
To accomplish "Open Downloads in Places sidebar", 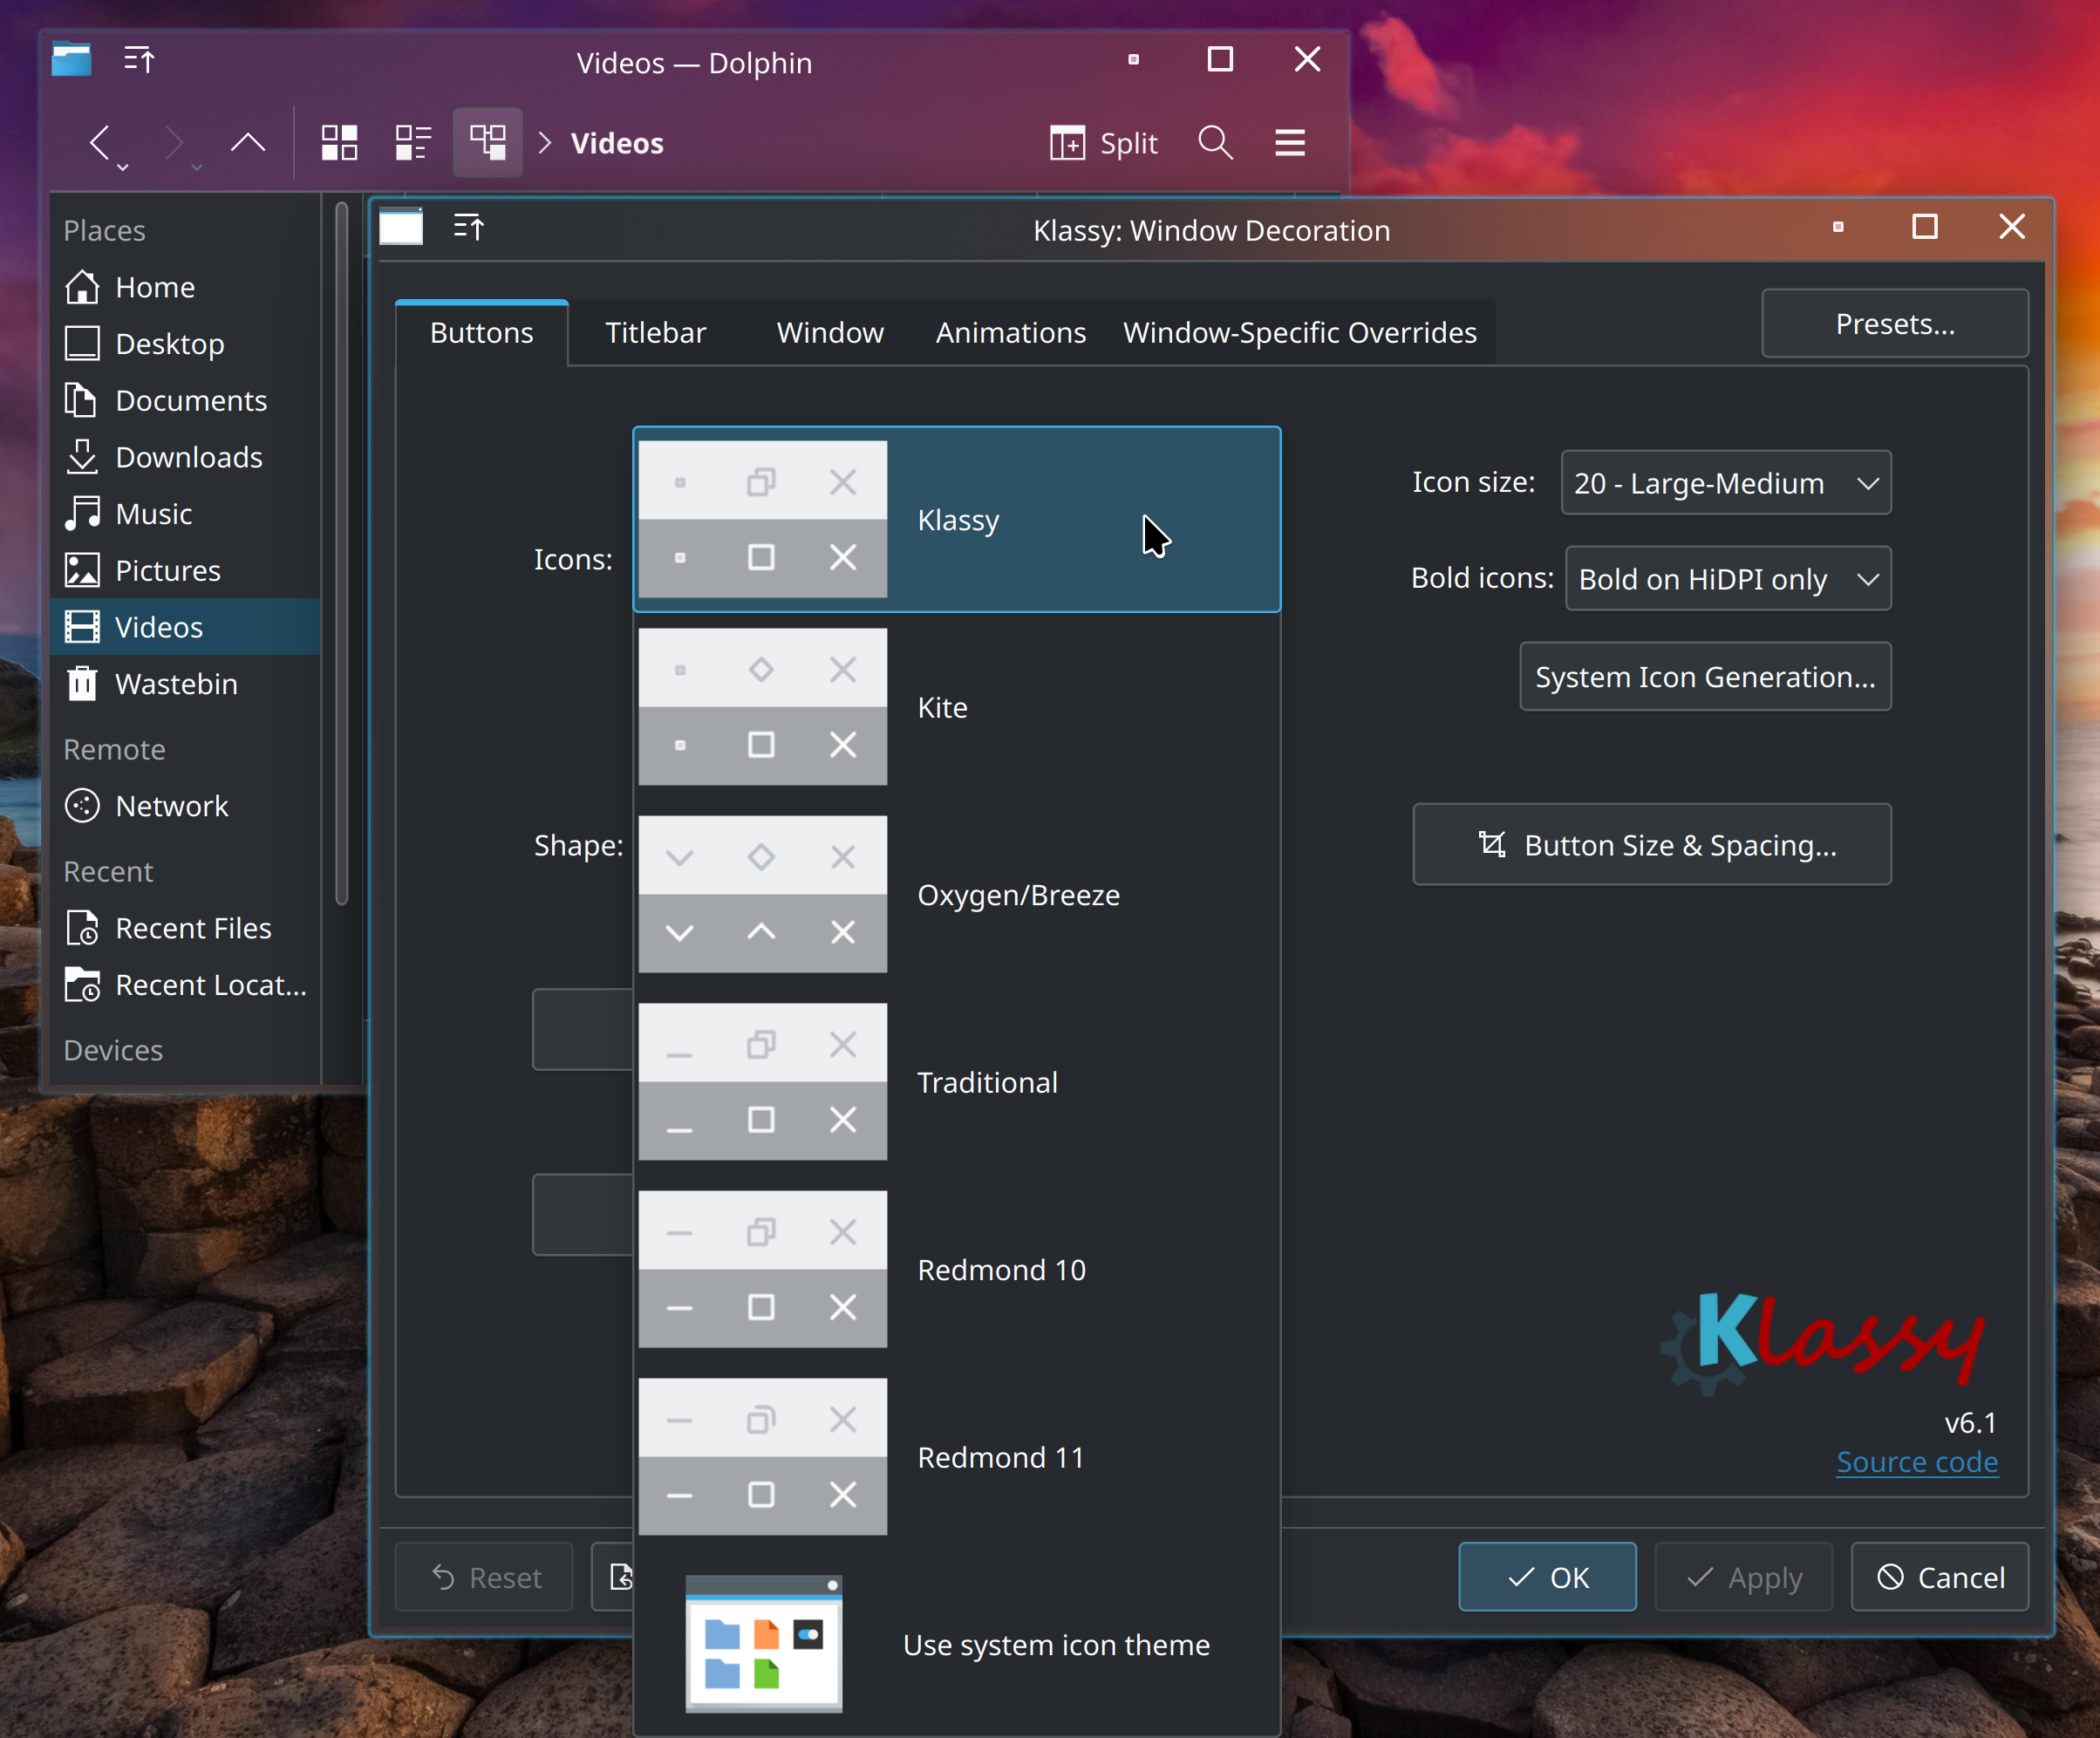I will [185, 457].
